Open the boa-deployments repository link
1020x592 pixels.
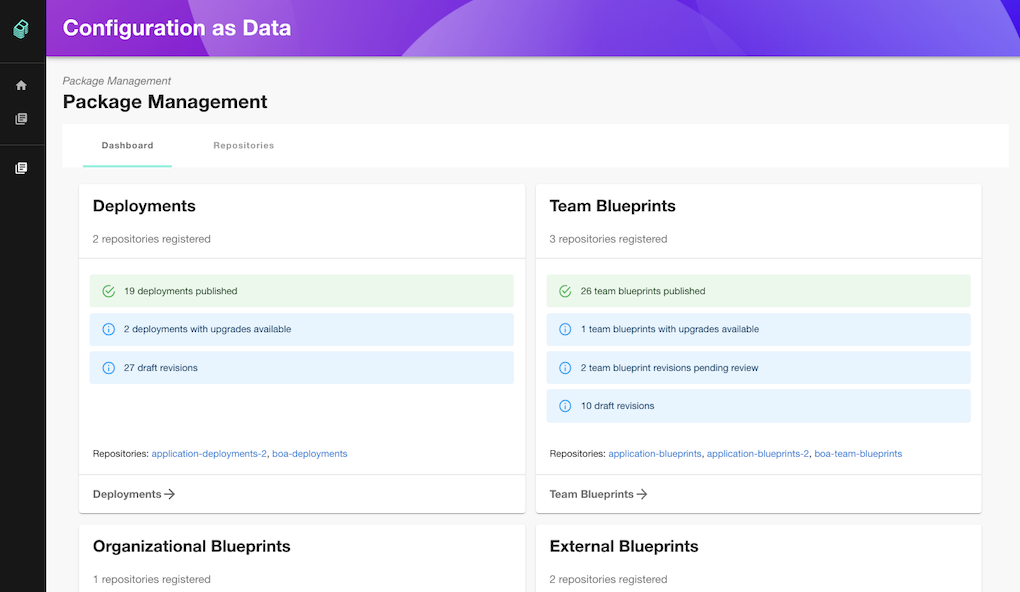310,453
